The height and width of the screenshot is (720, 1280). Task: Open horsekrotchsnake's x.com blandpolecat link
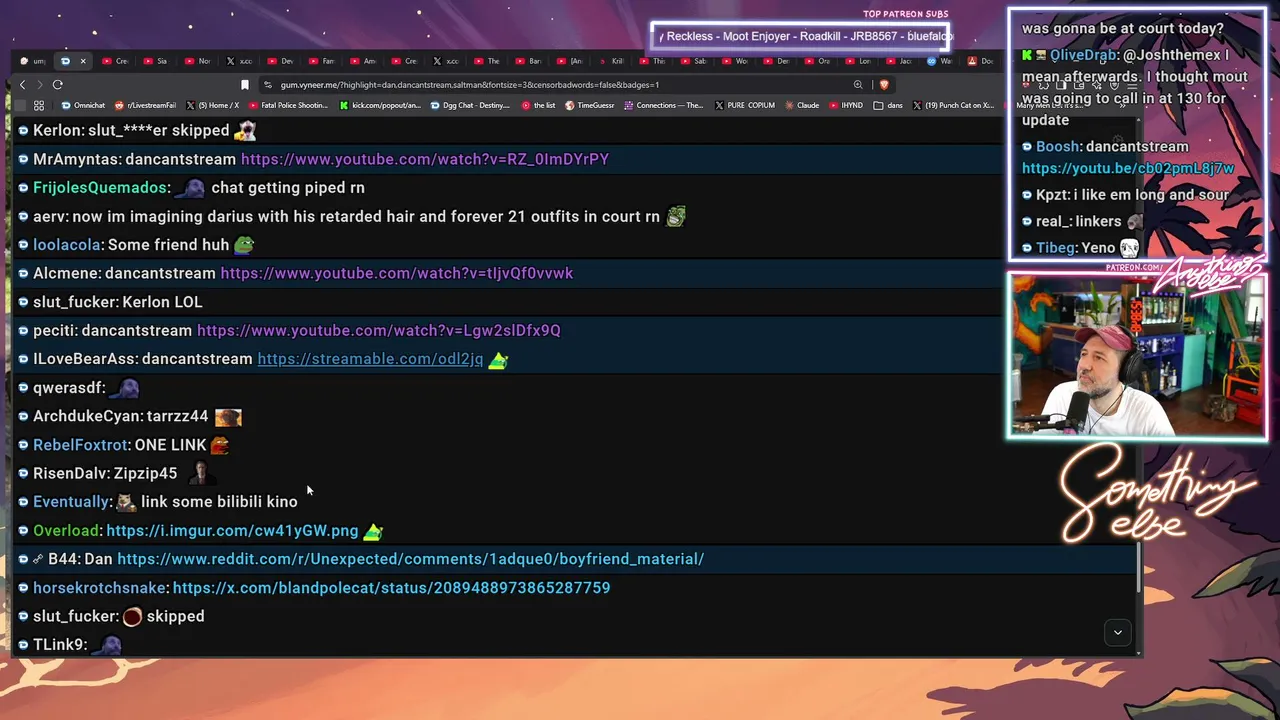click(391, 588)
